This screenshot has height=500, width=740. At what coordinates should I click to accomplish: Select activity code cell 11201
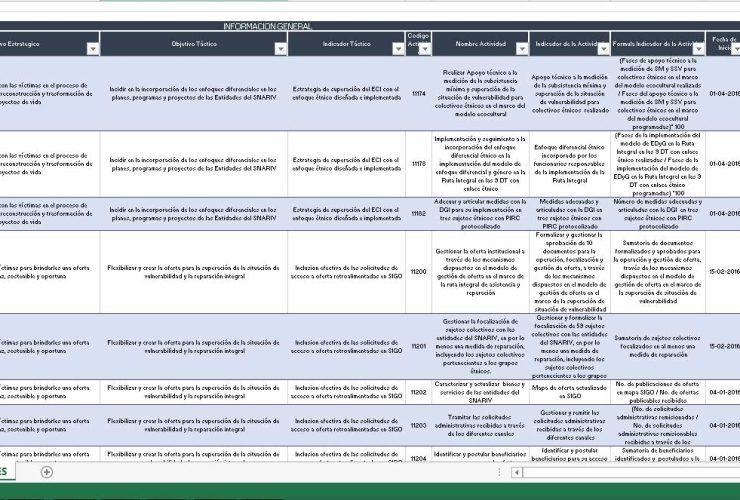coord(419,346)
